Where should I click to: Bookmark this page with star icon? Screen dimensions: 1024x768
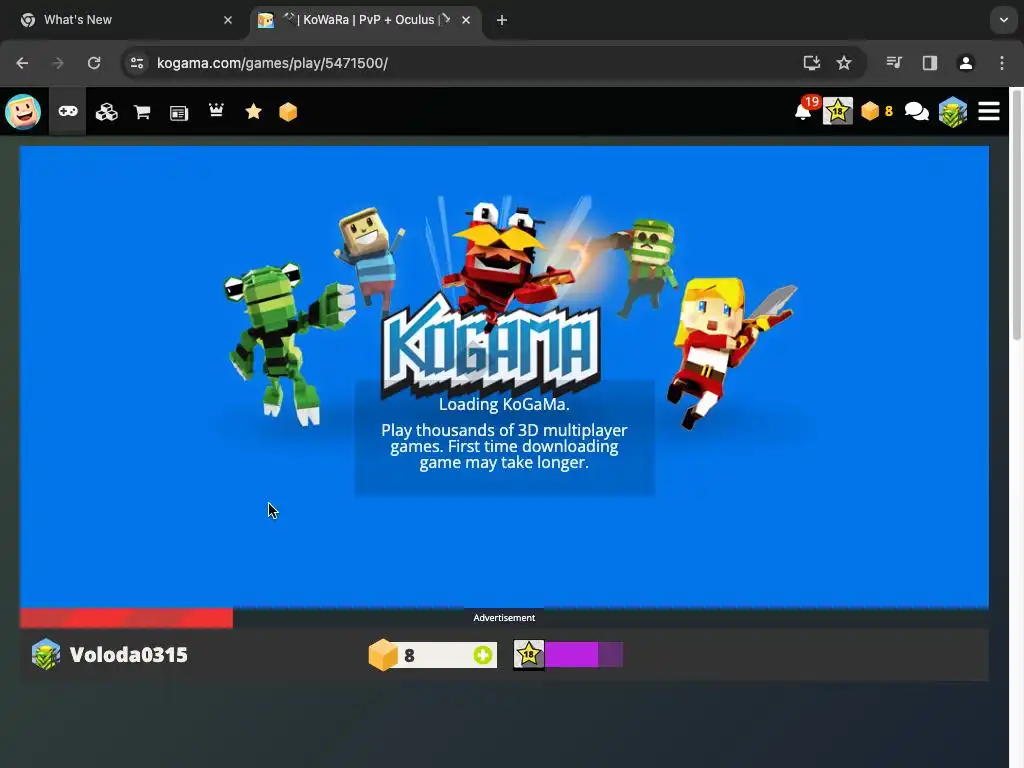tap(844, 63)
